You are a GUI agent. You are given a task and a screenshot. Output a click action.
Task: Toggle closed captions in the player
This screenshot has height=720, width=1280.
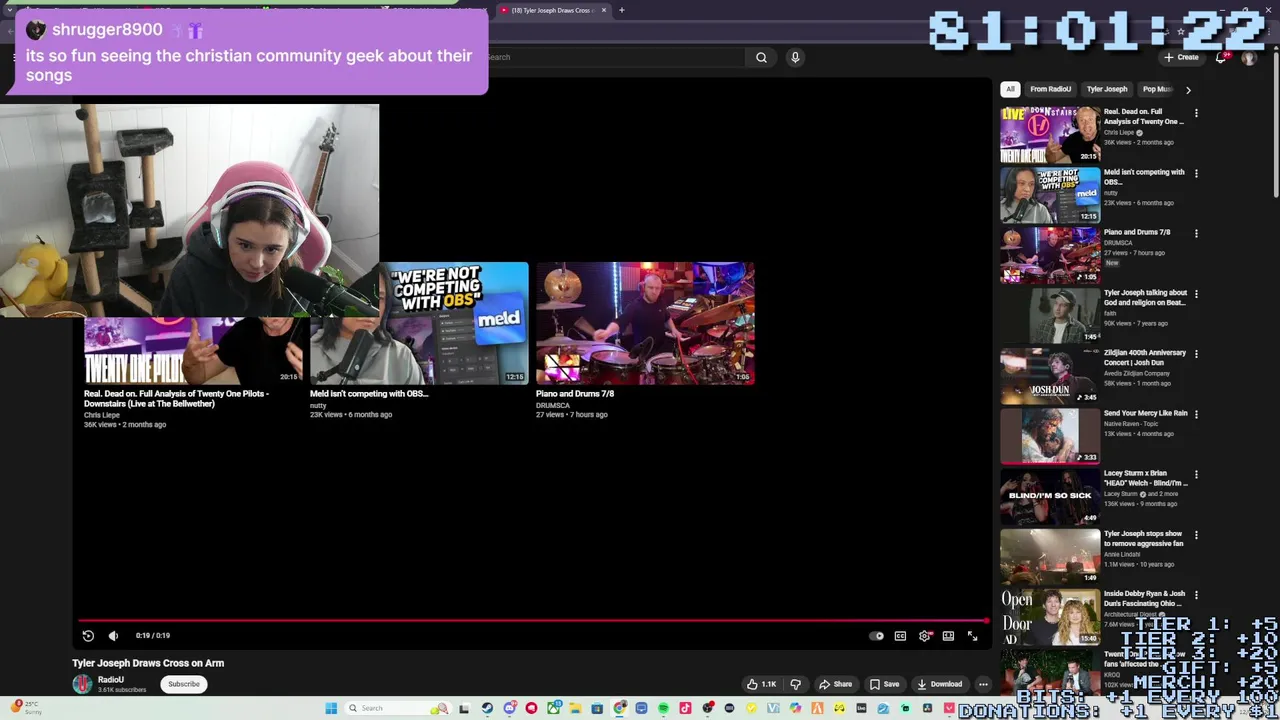[x=900, y=636]
